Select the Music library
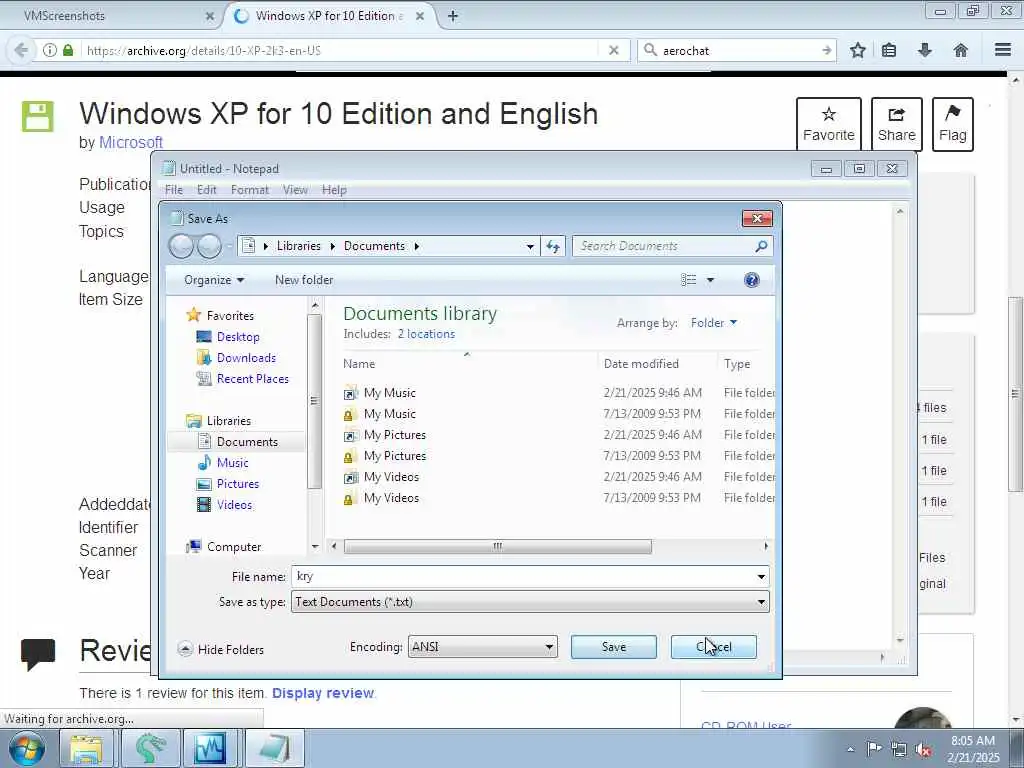 point(232,463)
